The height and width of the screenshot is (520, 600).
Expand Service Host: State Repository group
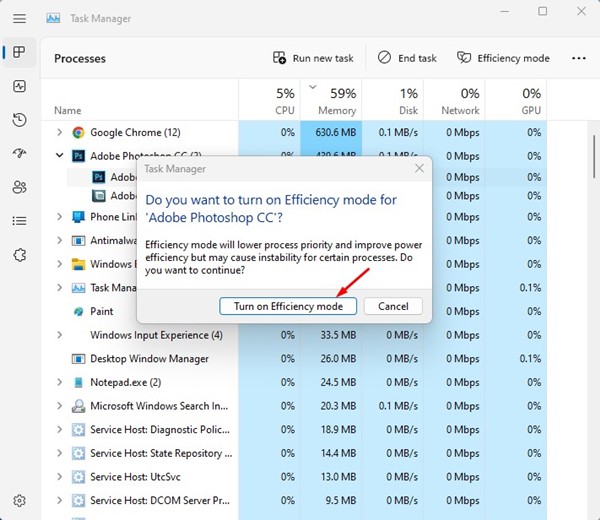(59, 453)
